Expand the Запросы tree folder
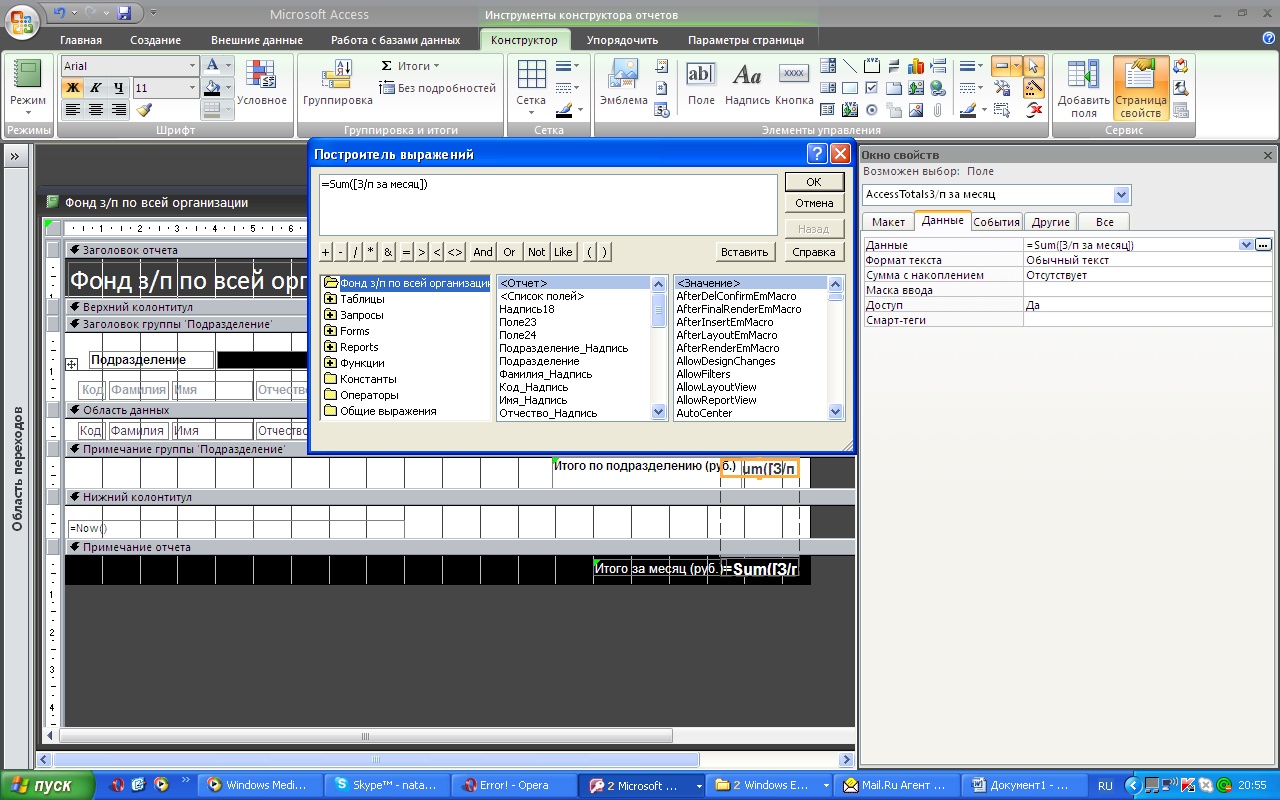 [x=330, y=315]
